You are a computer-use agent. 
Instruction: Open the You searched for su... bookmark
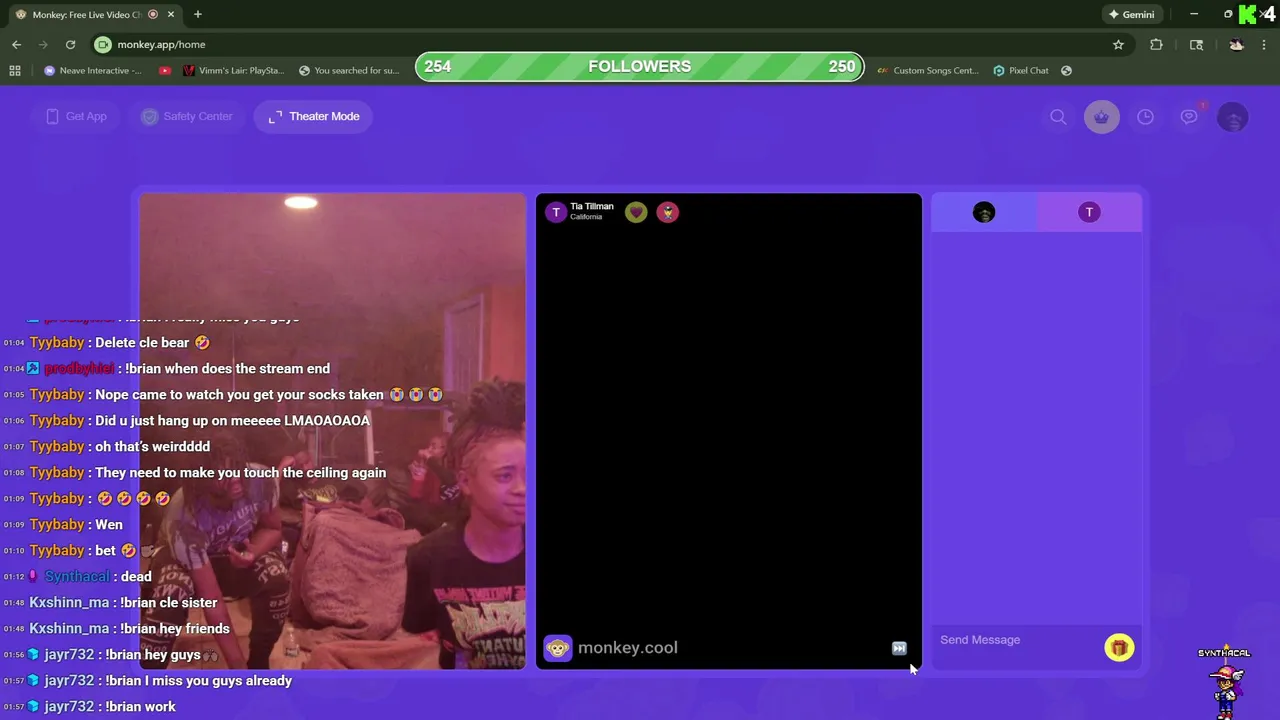349,70
